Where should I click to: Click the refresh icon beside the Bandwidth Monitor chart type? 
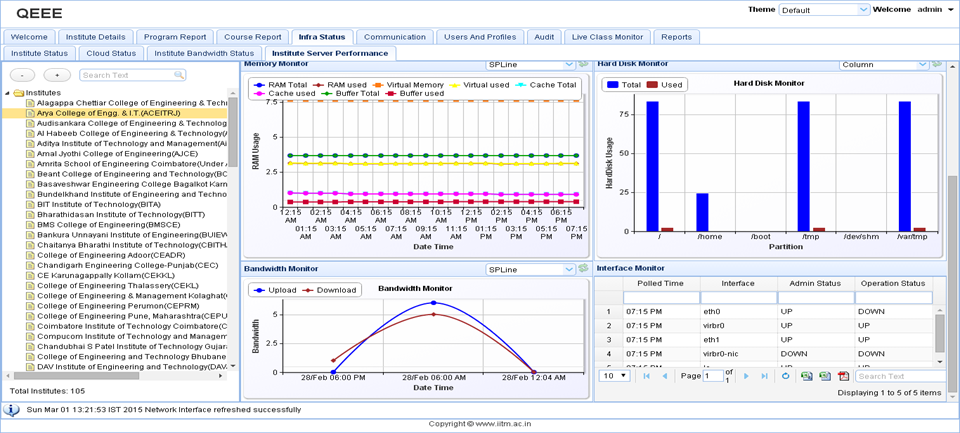583,269
